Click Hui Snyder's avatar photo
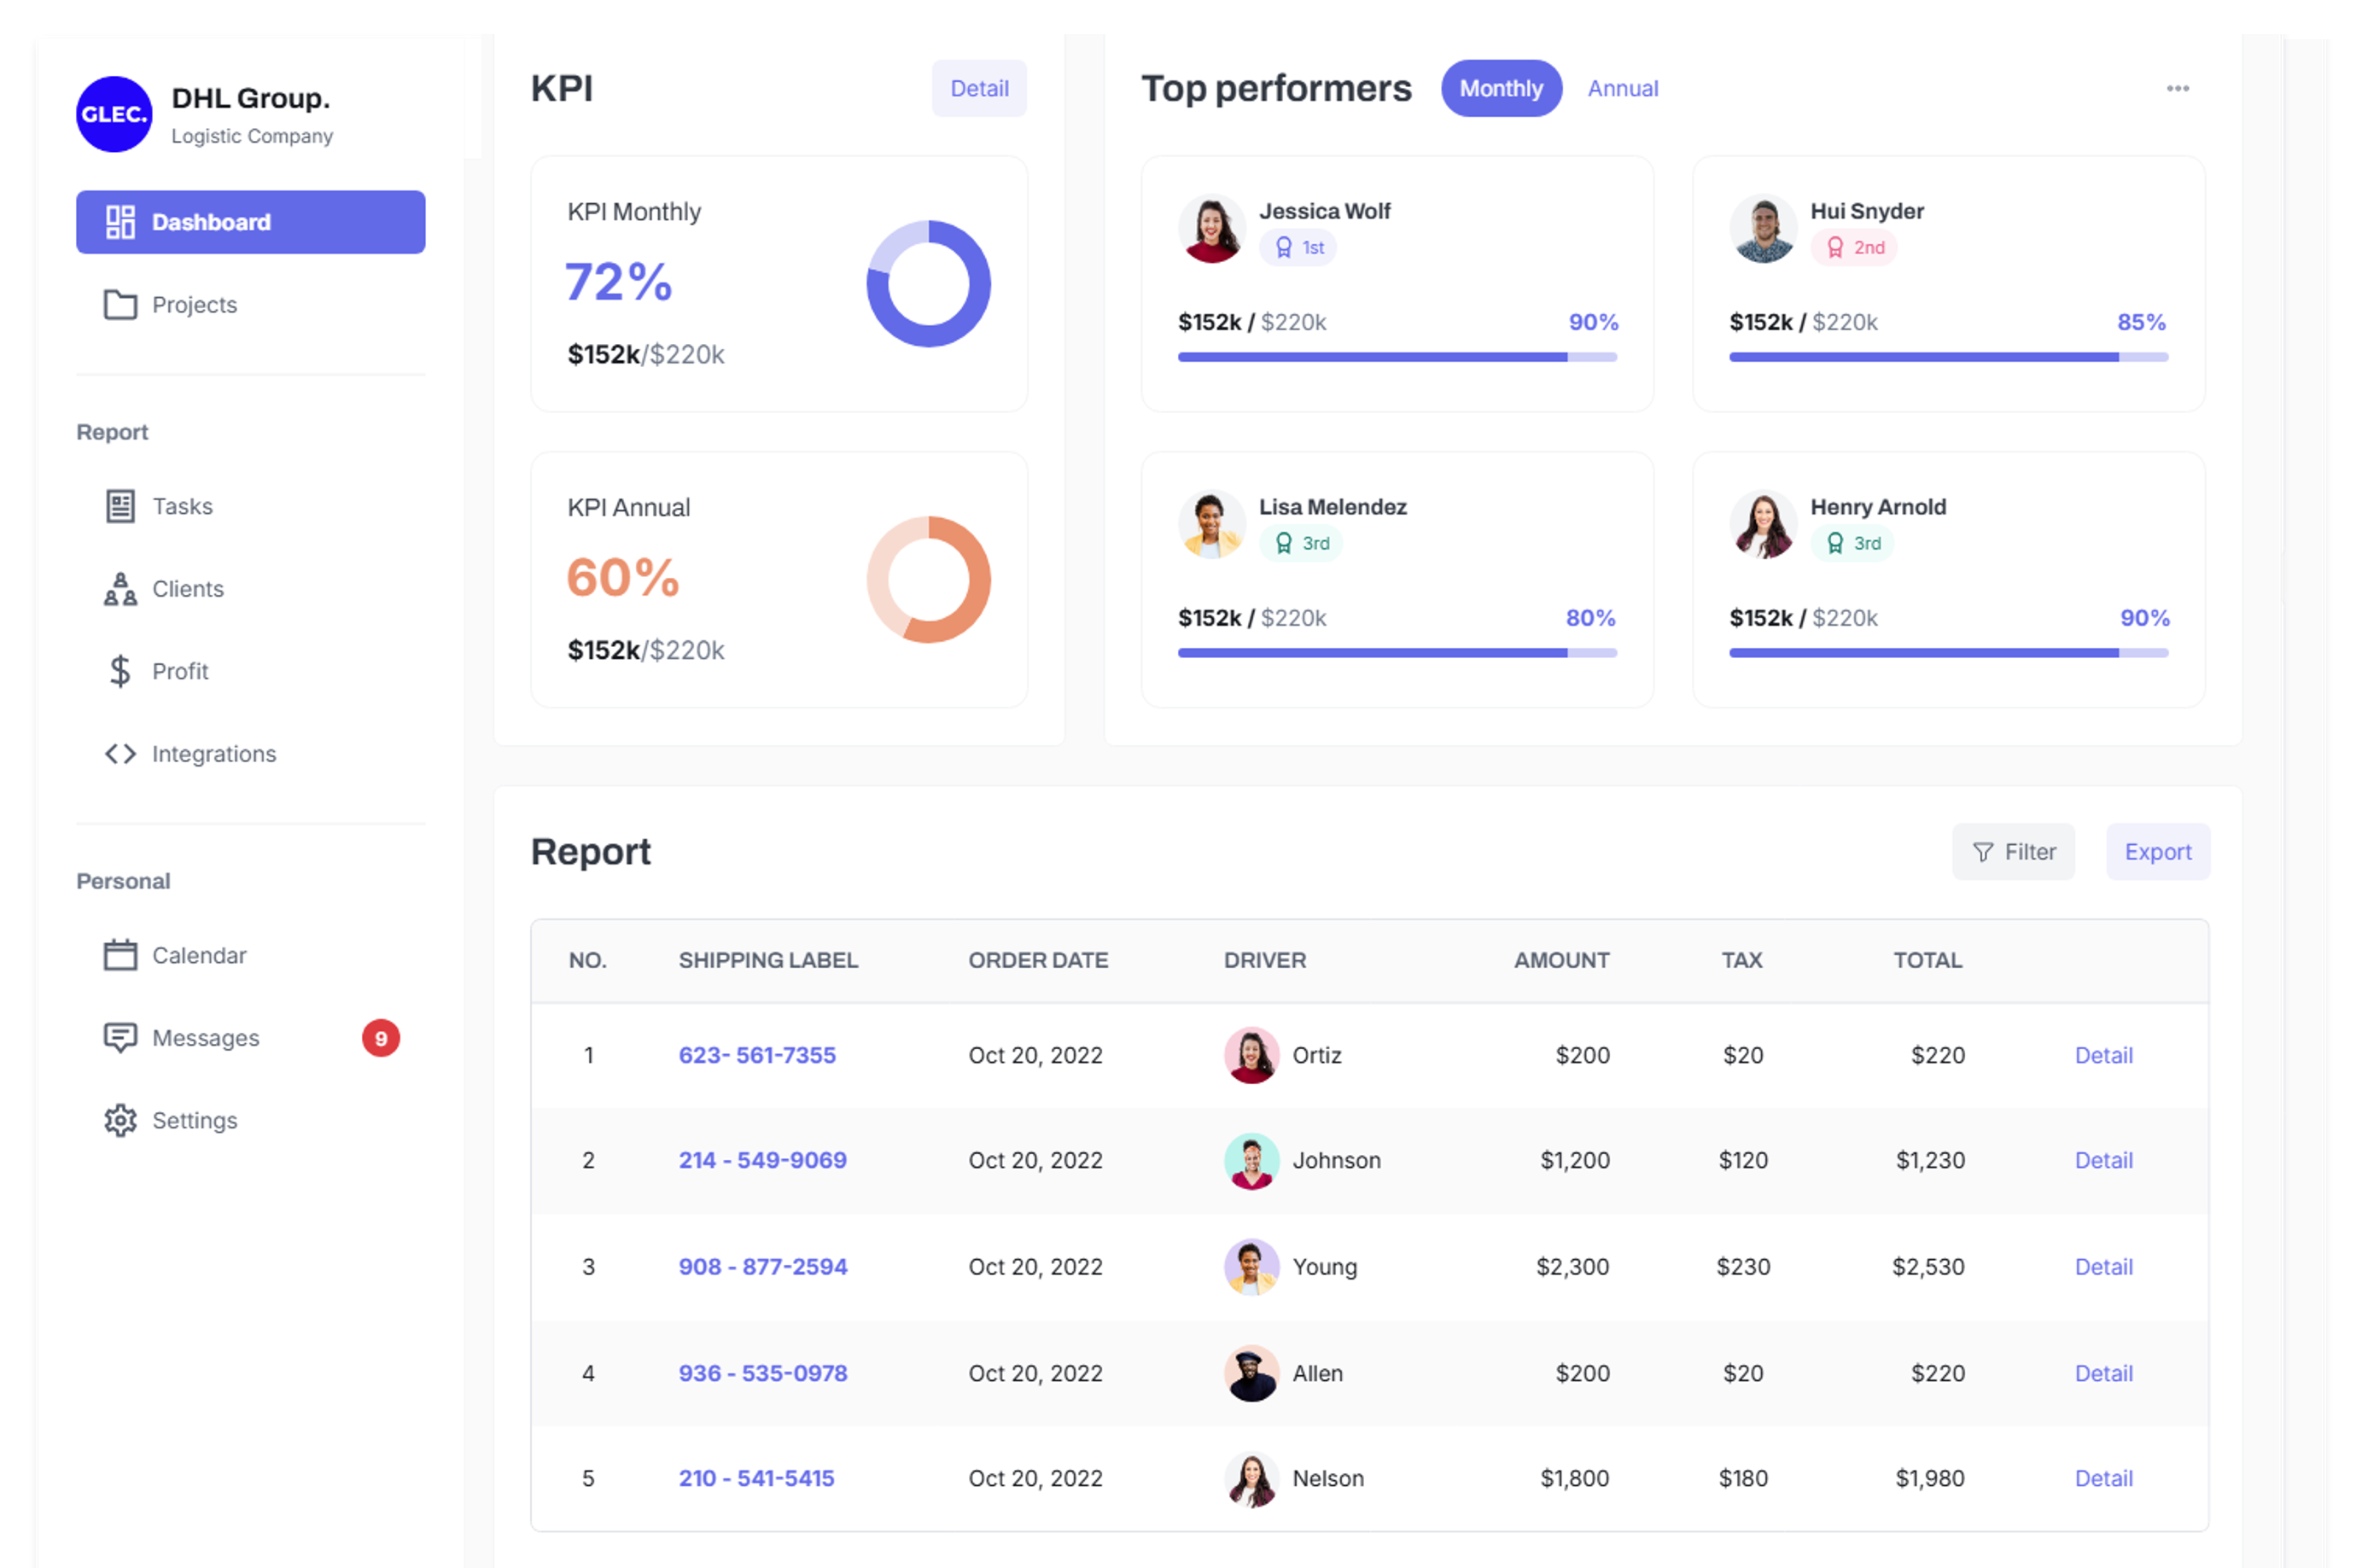2362x1568 pixels. click(1763, 228)
